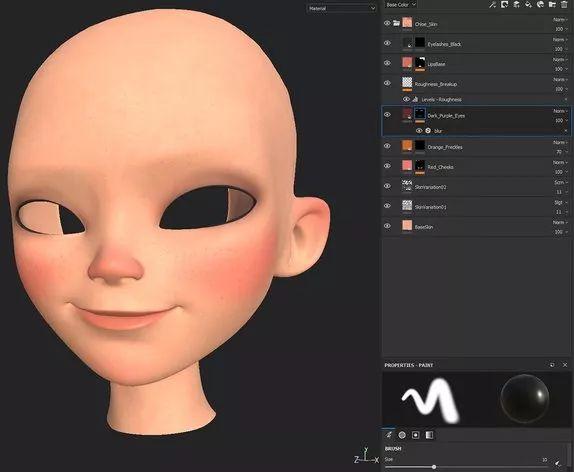Screen dimensions: 574x472
Task: Click the folder icon on Chloe_Skin group
Action: tap(396, 23)
